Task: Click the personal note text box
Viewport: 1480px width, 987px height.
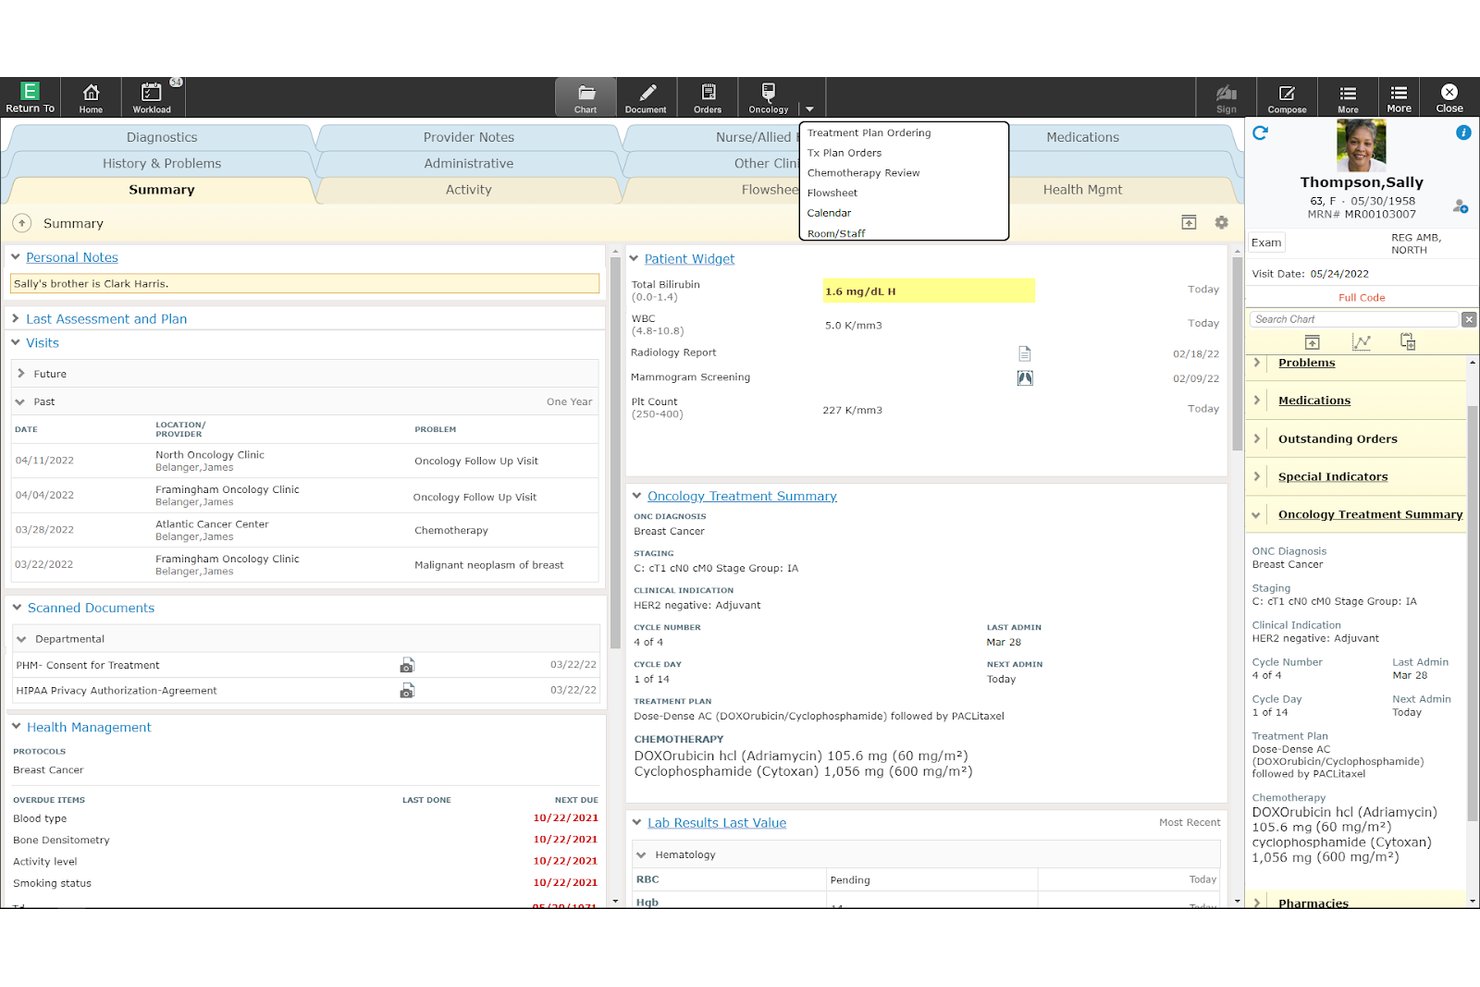Action: tap(305, 284)
